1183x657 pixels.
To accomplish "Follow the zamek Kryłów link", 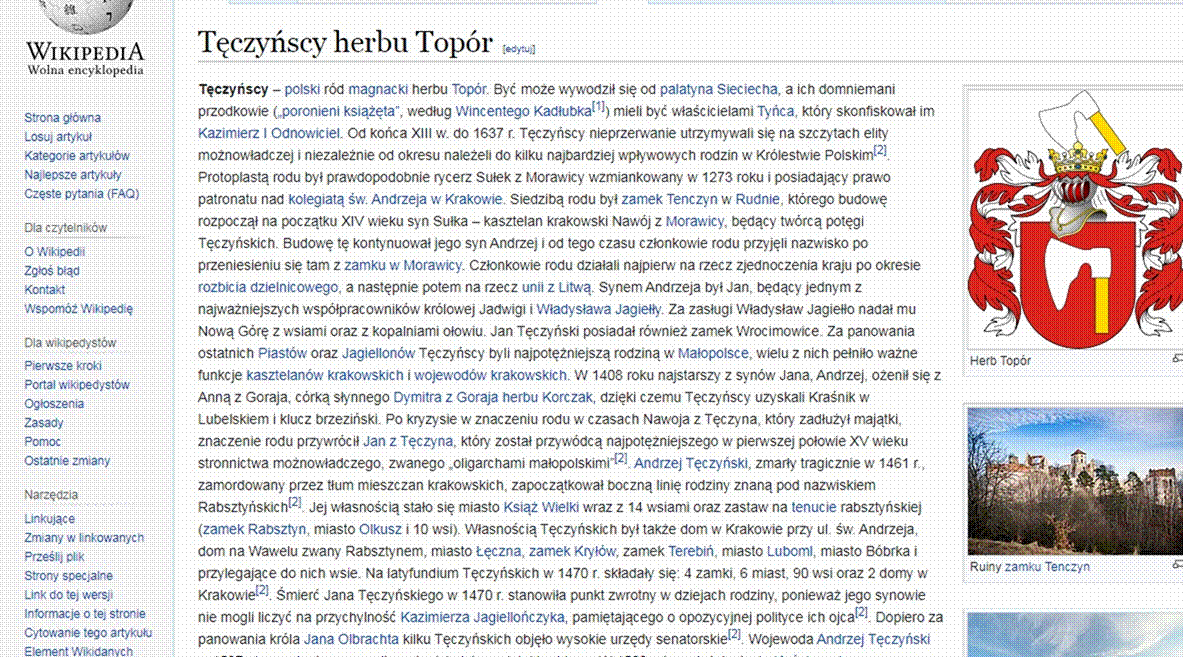I will (x=572, y=551).
